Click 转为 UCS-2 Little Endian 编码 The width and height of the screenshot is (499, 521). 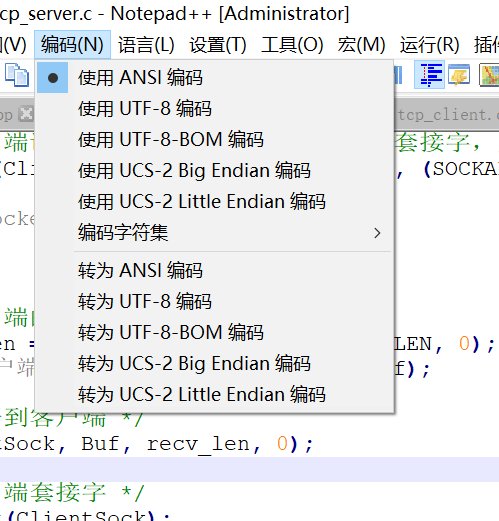coord(215,394)
